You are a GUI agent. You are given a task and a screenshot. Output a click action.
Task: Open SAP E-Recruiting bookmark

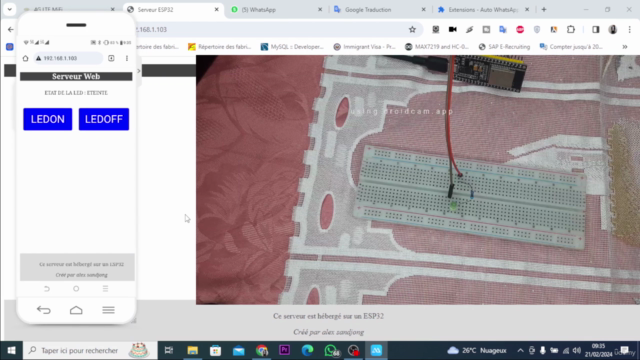click(504, 47)
